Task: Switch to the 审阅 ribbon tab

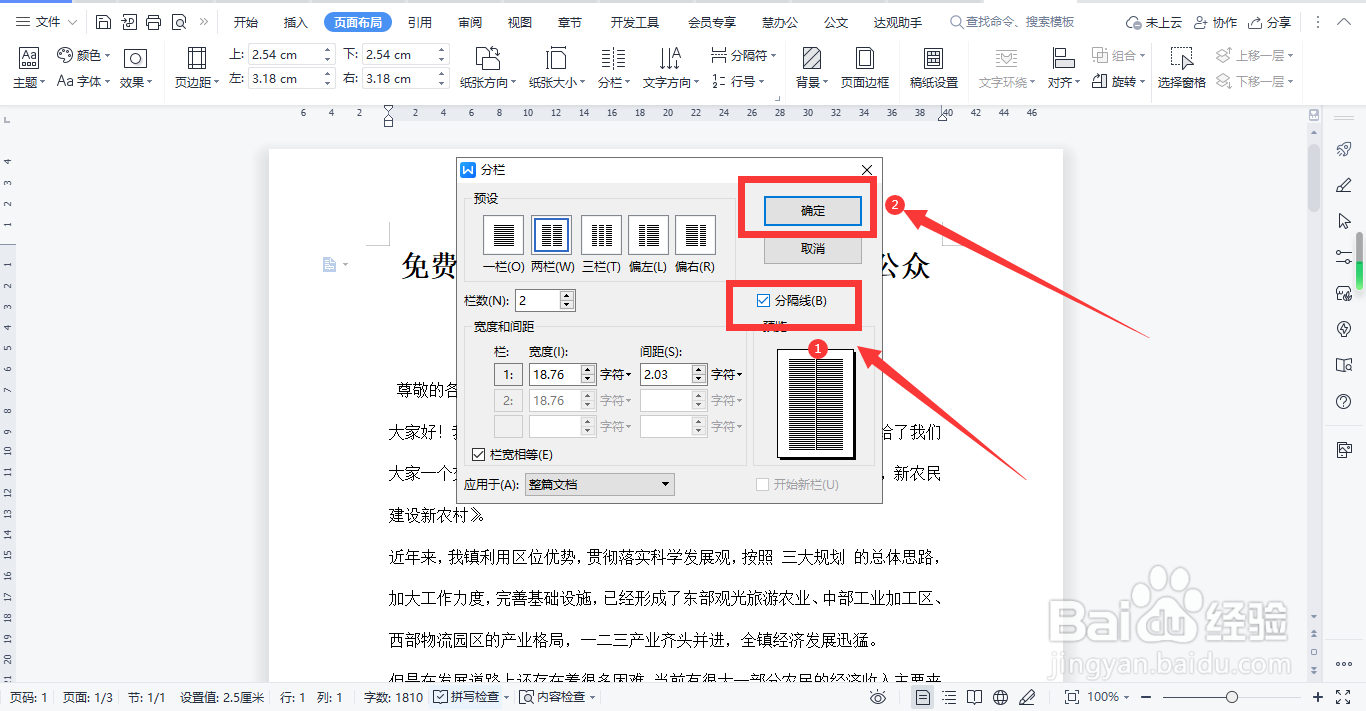Action: (x=469, y=20)
